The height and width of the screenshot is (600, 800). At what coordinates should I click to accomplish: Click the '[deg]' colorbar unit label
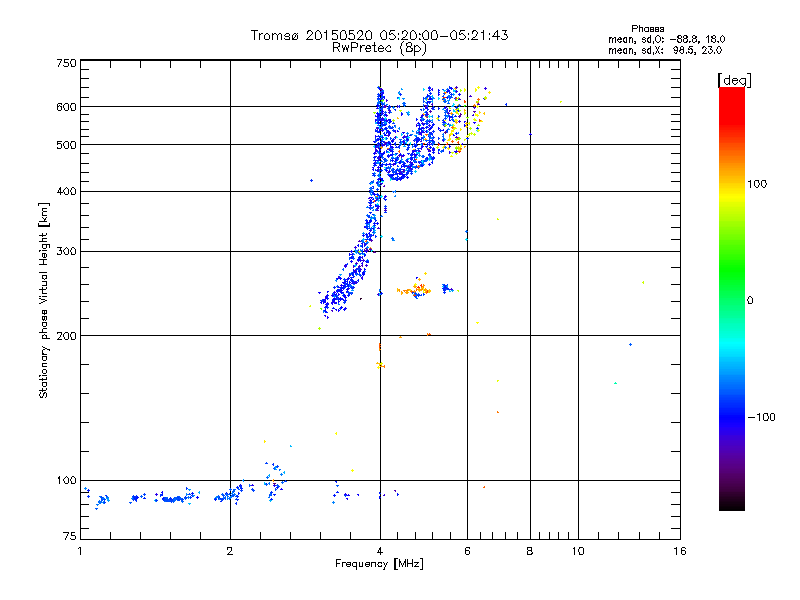734,80
